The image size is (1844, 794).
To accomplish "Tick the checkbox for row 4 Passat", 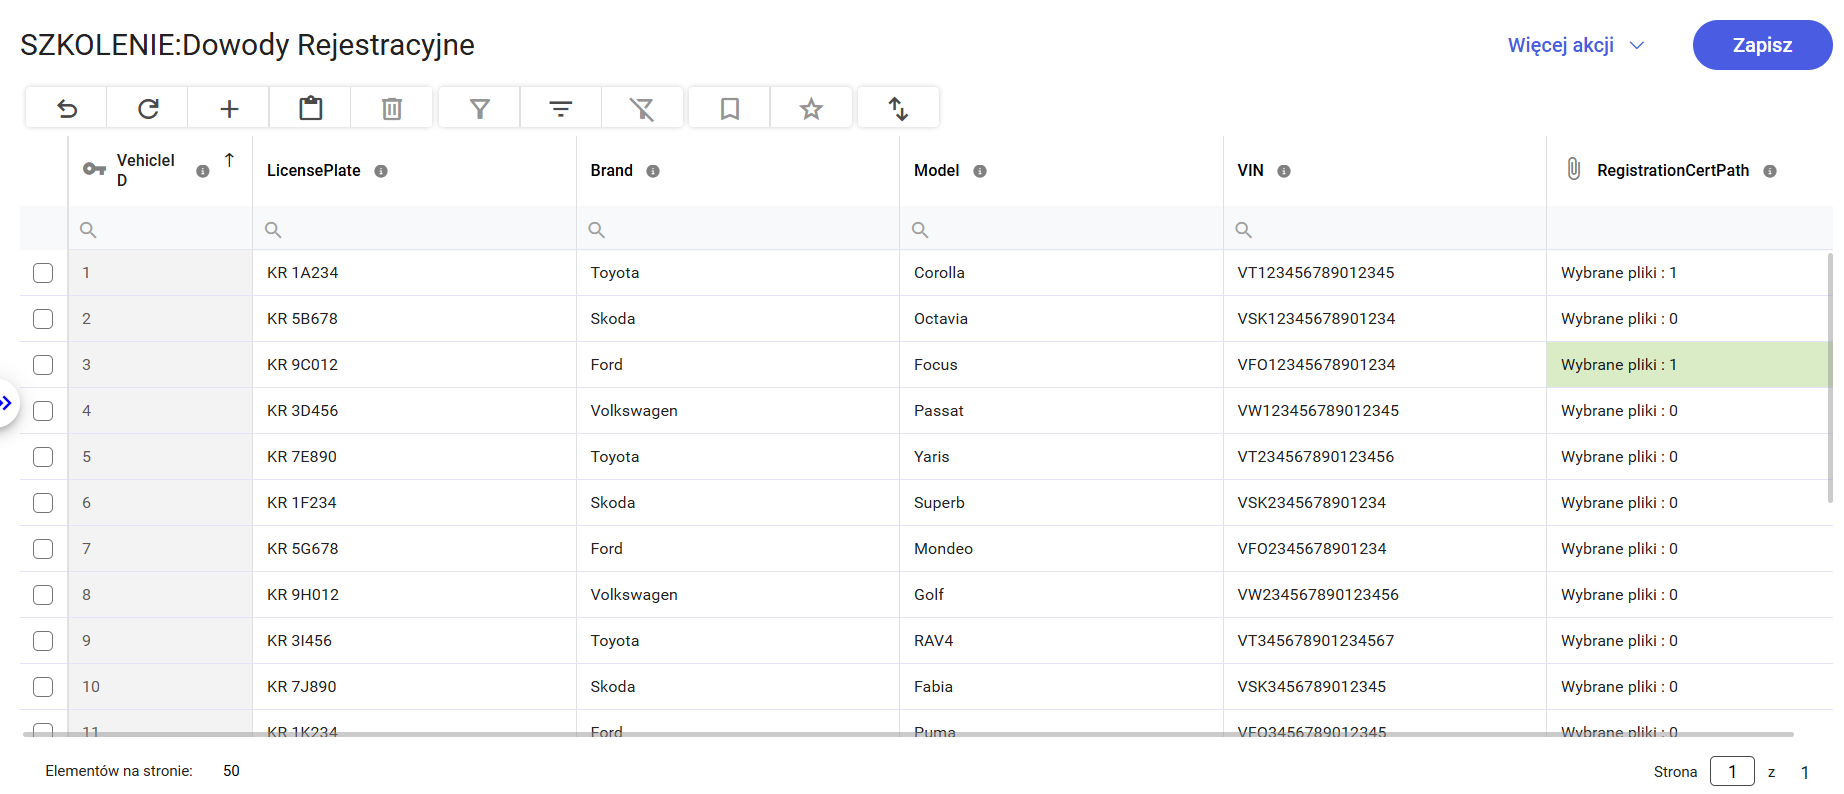I will (x=43, y=411).
